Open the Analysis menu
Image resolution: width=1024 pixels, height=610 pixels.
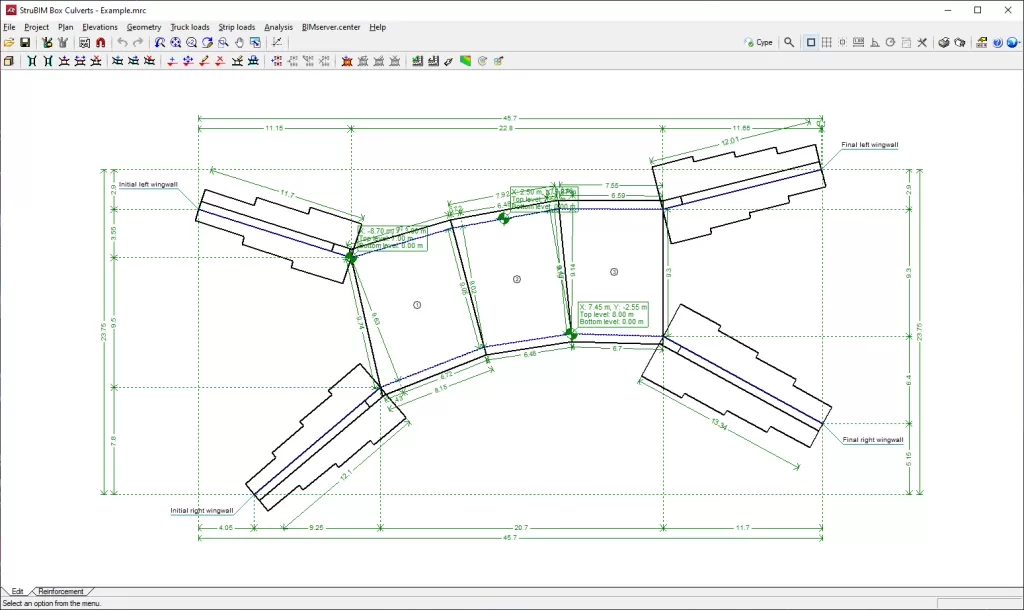click(x=278, y=27)
